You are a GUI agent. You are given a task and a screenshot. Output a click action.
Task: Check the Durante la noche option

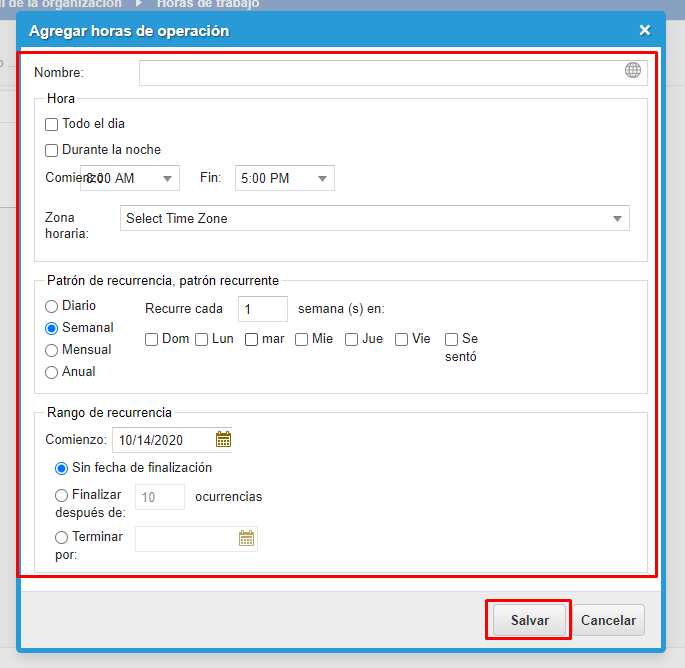pos(52,150)
